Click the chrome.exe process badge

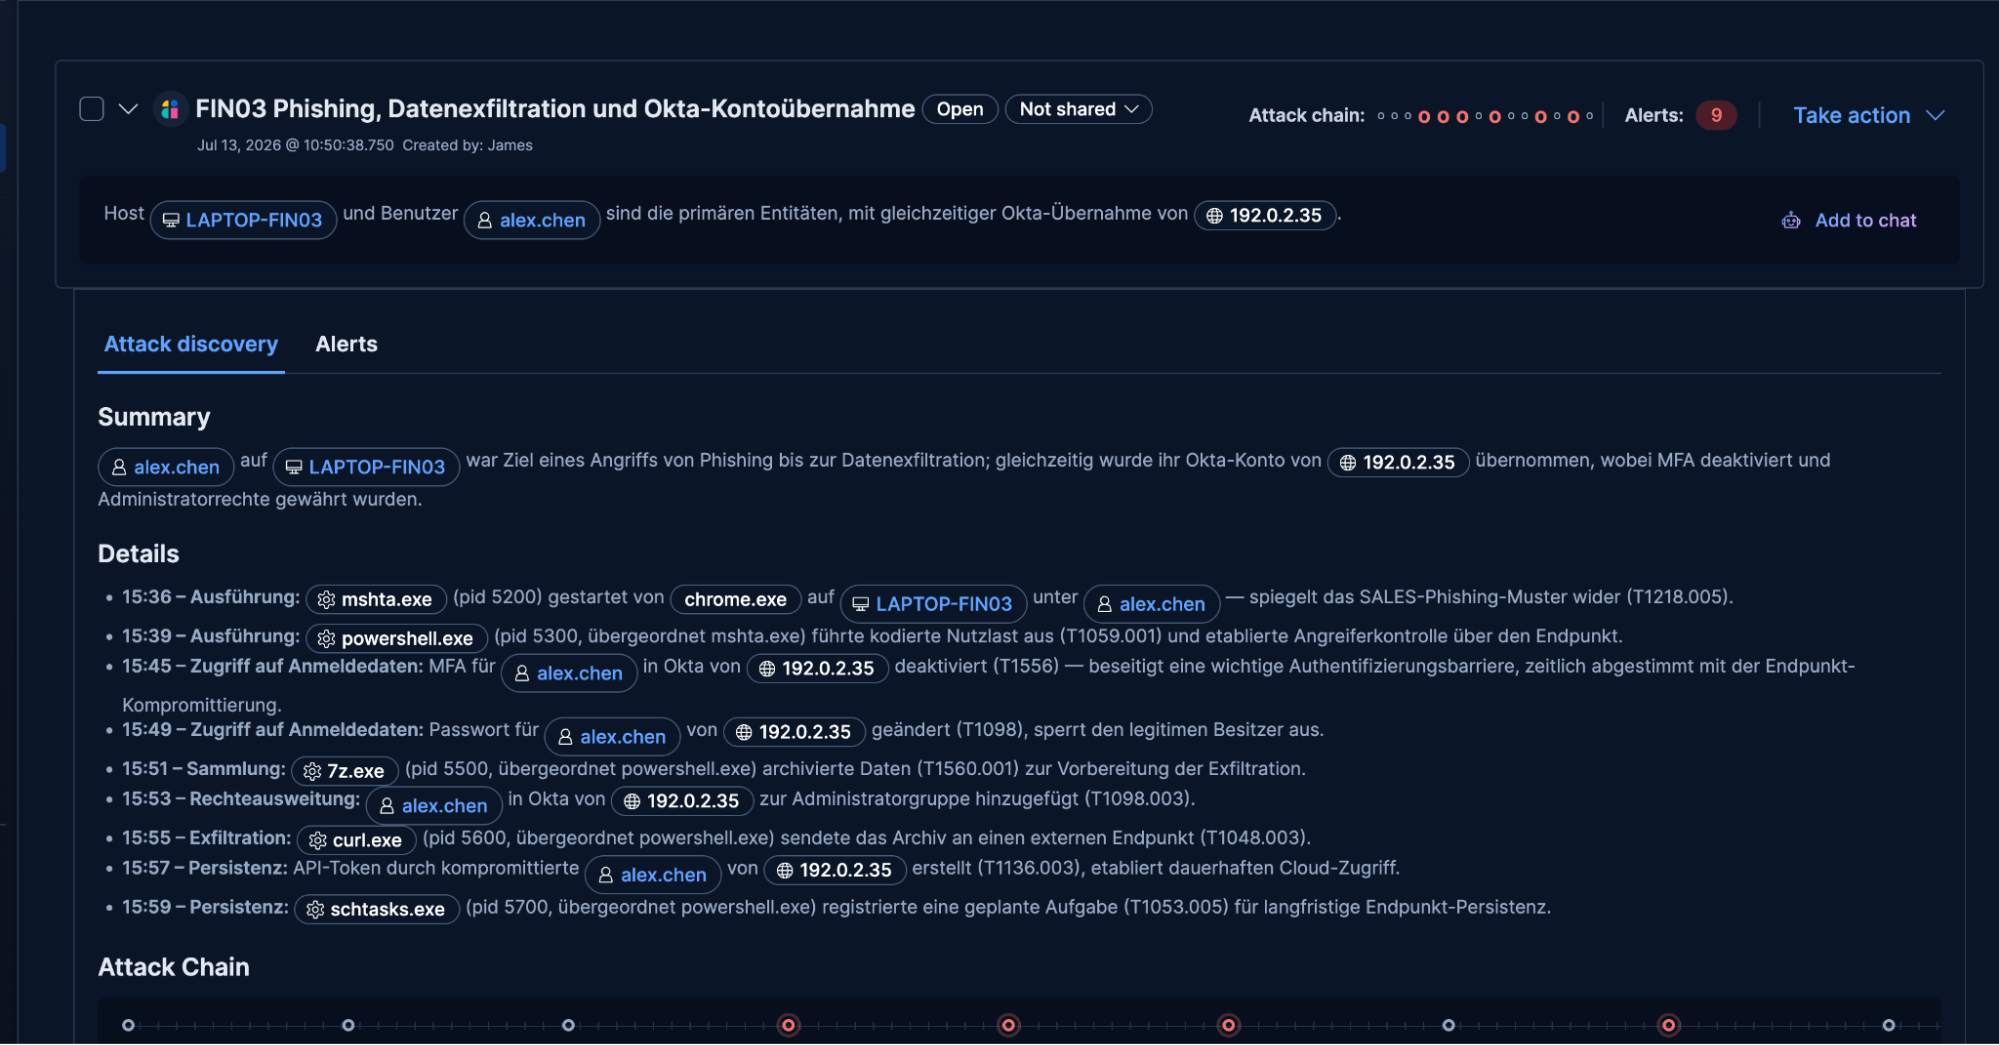(735, 599)
